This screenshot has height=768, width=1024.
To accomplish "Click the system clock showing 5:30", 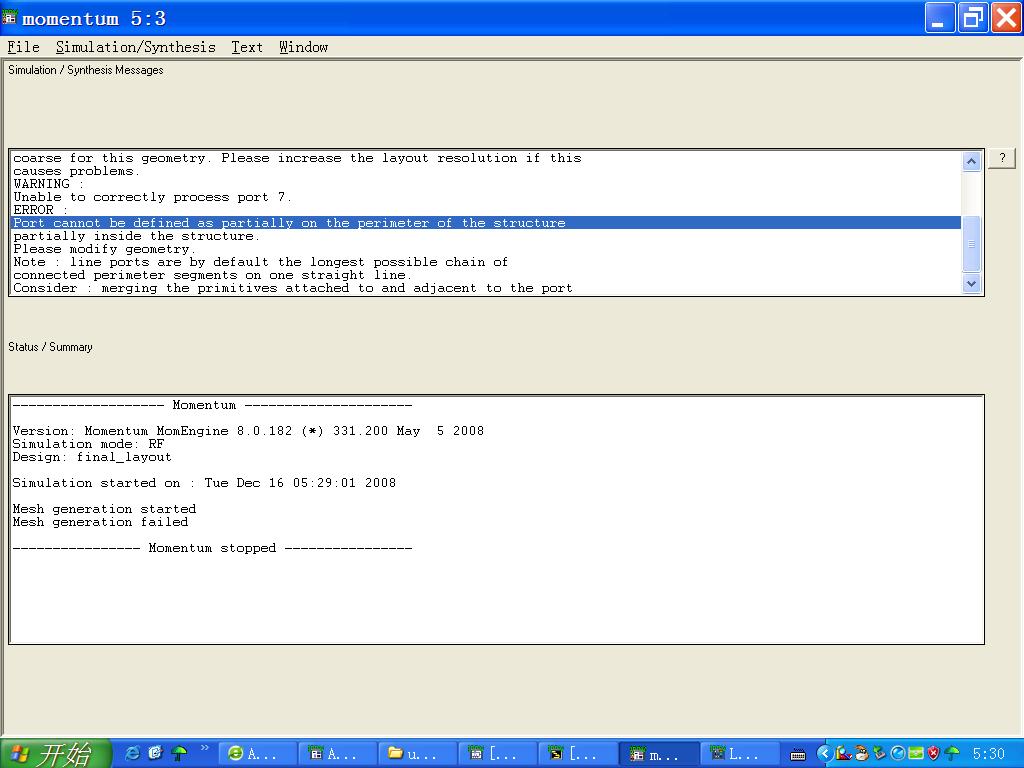I will [988, 754].
